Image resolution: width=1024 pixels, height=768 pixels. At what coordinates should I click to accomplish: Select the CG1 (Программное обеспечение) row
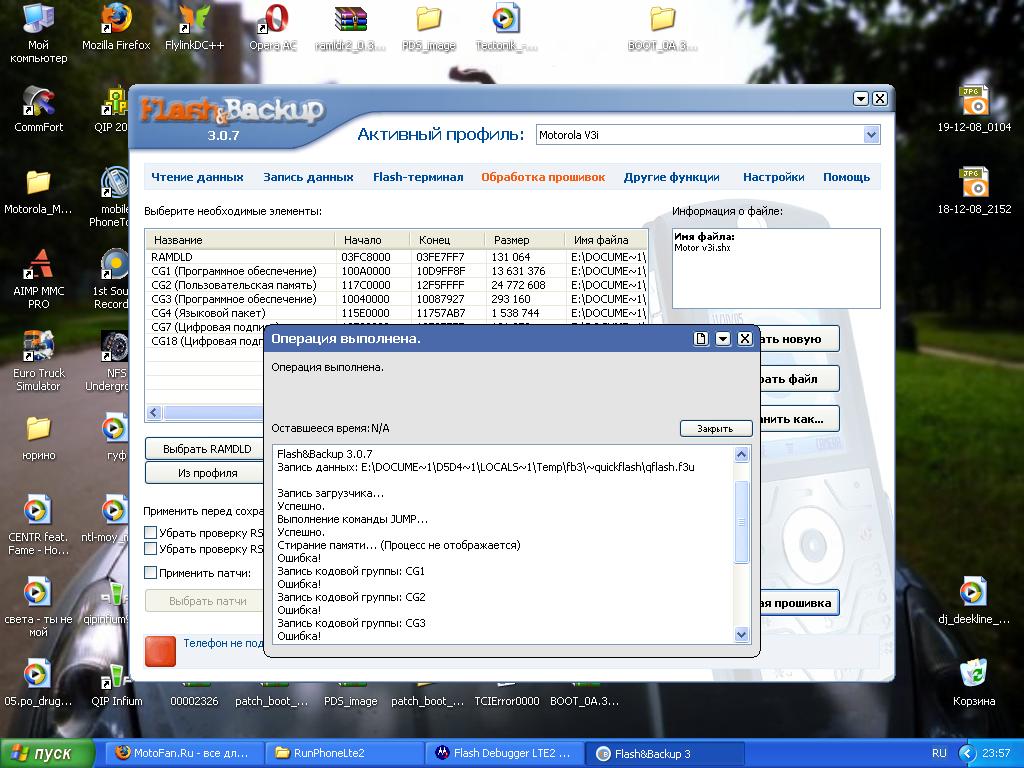click(x=396, y=271)
